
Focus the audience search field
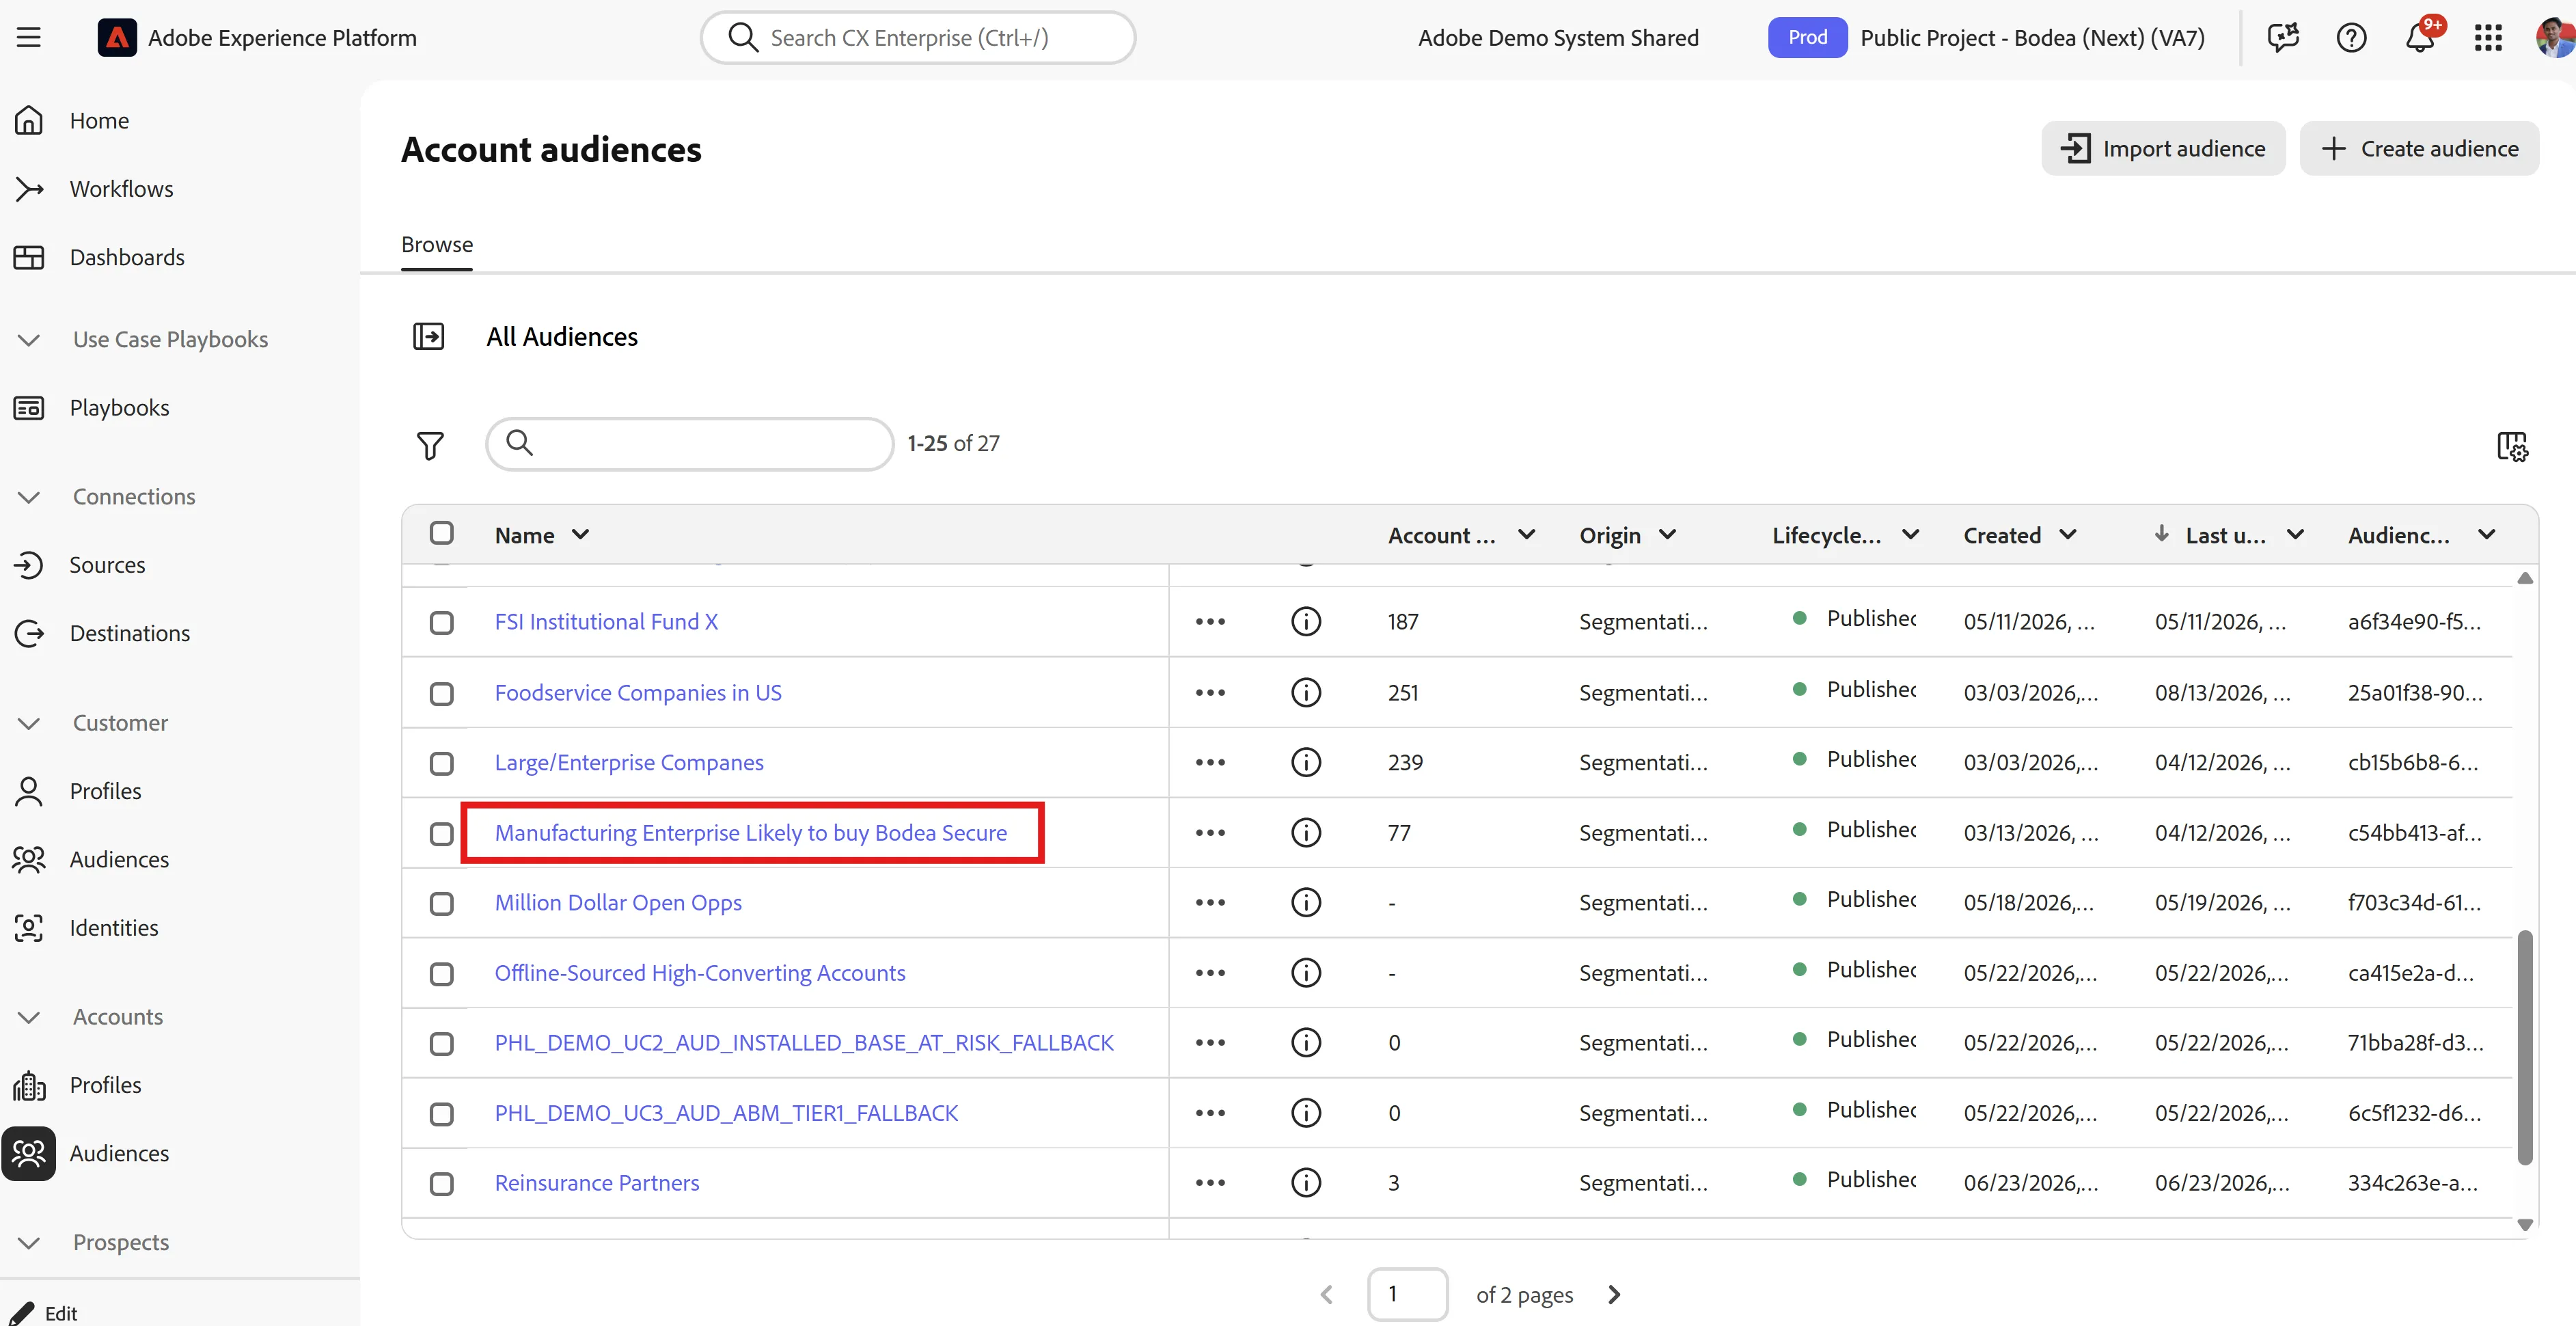pyautogui.click(x=690, y=444)
